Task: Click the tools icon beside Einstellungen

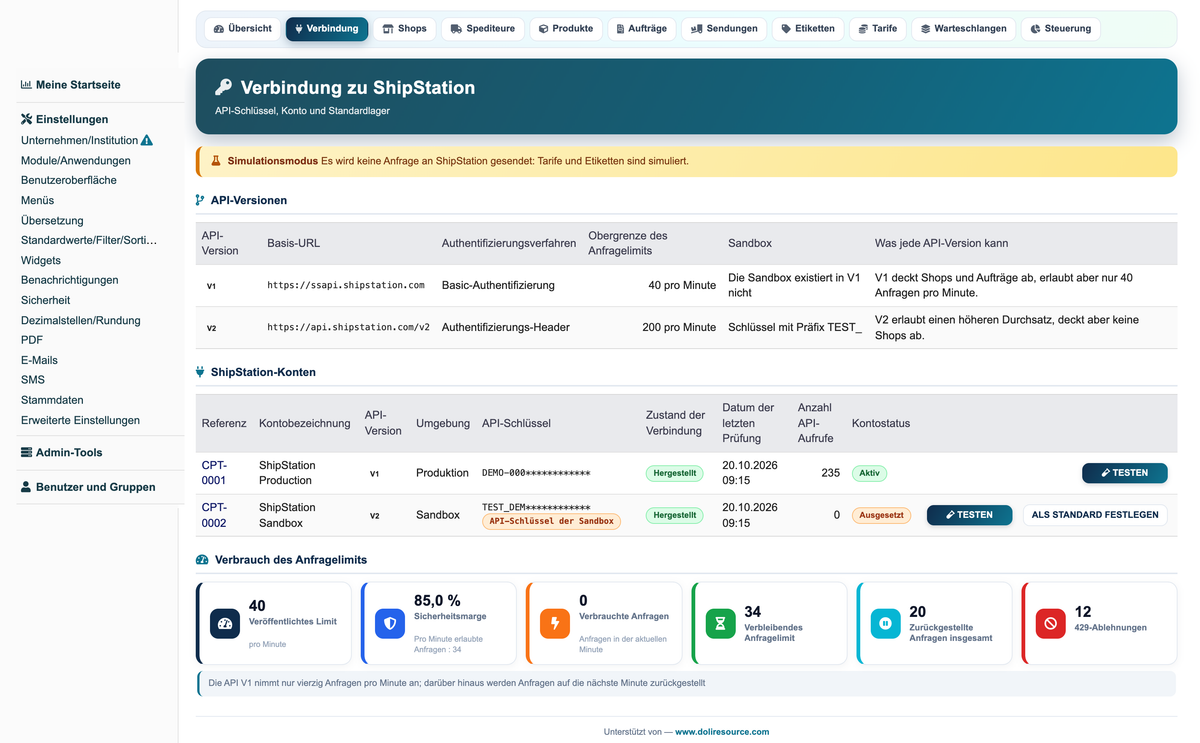Action: [x=27, y=119]
